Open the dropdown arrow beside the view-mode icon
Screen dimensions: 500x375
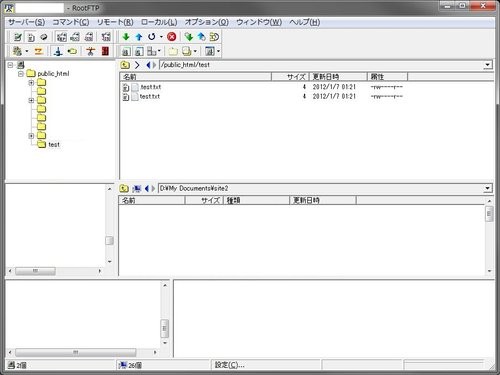click(159, 51)
